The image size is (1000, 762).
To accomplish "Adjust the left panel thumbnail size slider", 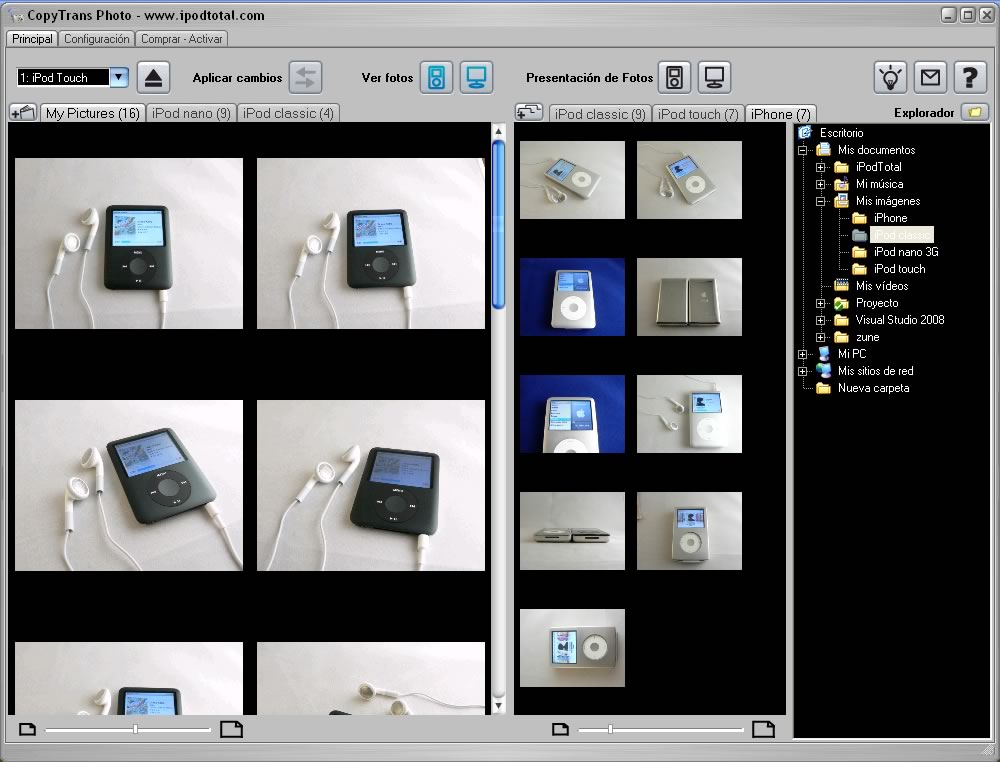I will 135,729.
